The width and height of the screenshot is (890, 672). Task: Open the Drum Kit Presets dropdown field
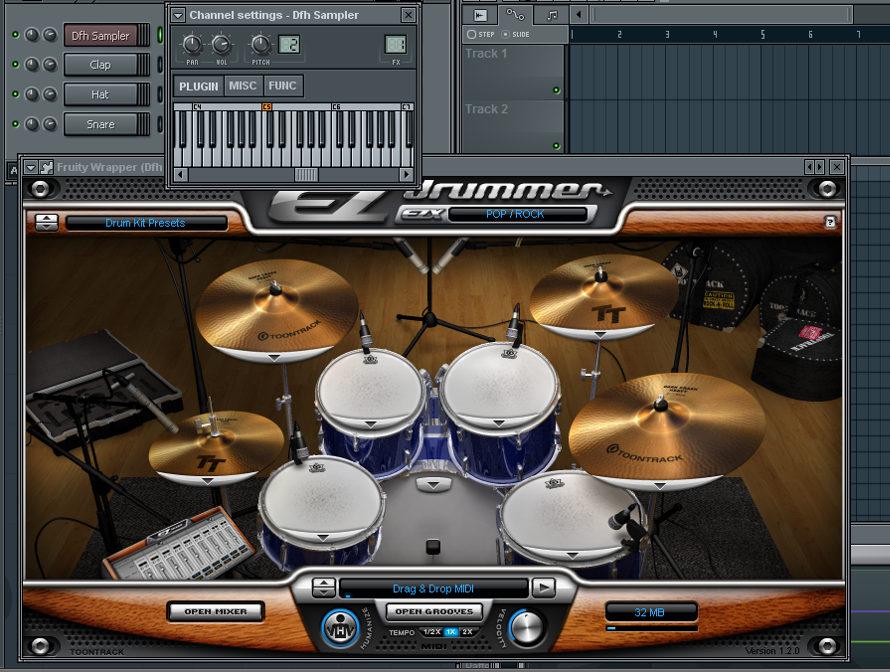(146, 223)
